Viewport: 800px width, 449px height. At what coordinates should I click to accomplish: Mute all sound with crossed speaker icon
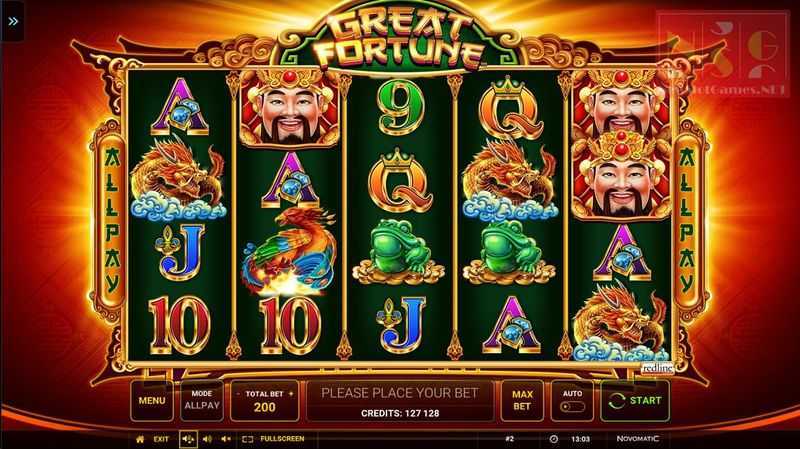tap(226, 439)
